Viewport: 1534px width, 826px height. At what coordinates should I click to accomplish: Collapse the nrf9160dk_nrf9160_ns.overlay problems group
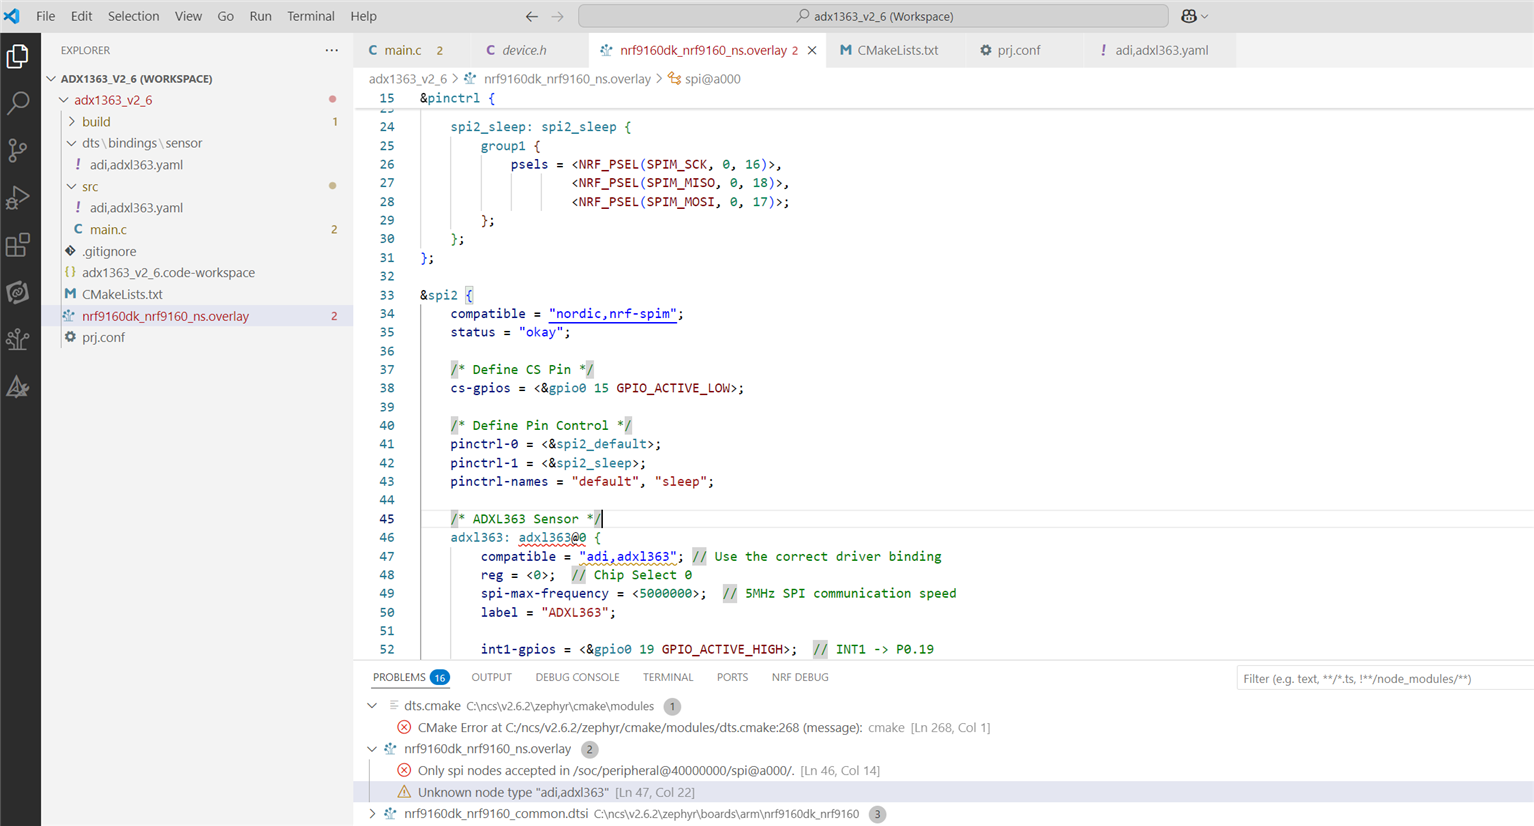(372, 749)
